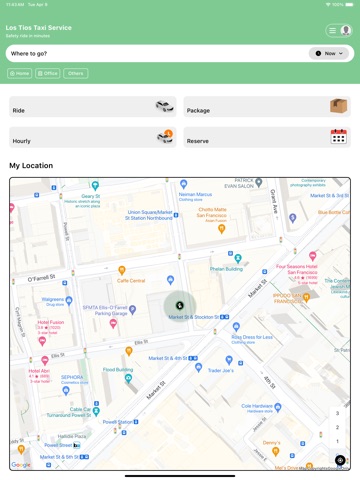Tap the Cole Hardware store pin
The width and height of the screenshot is (360, 480).
pos(278,407)
